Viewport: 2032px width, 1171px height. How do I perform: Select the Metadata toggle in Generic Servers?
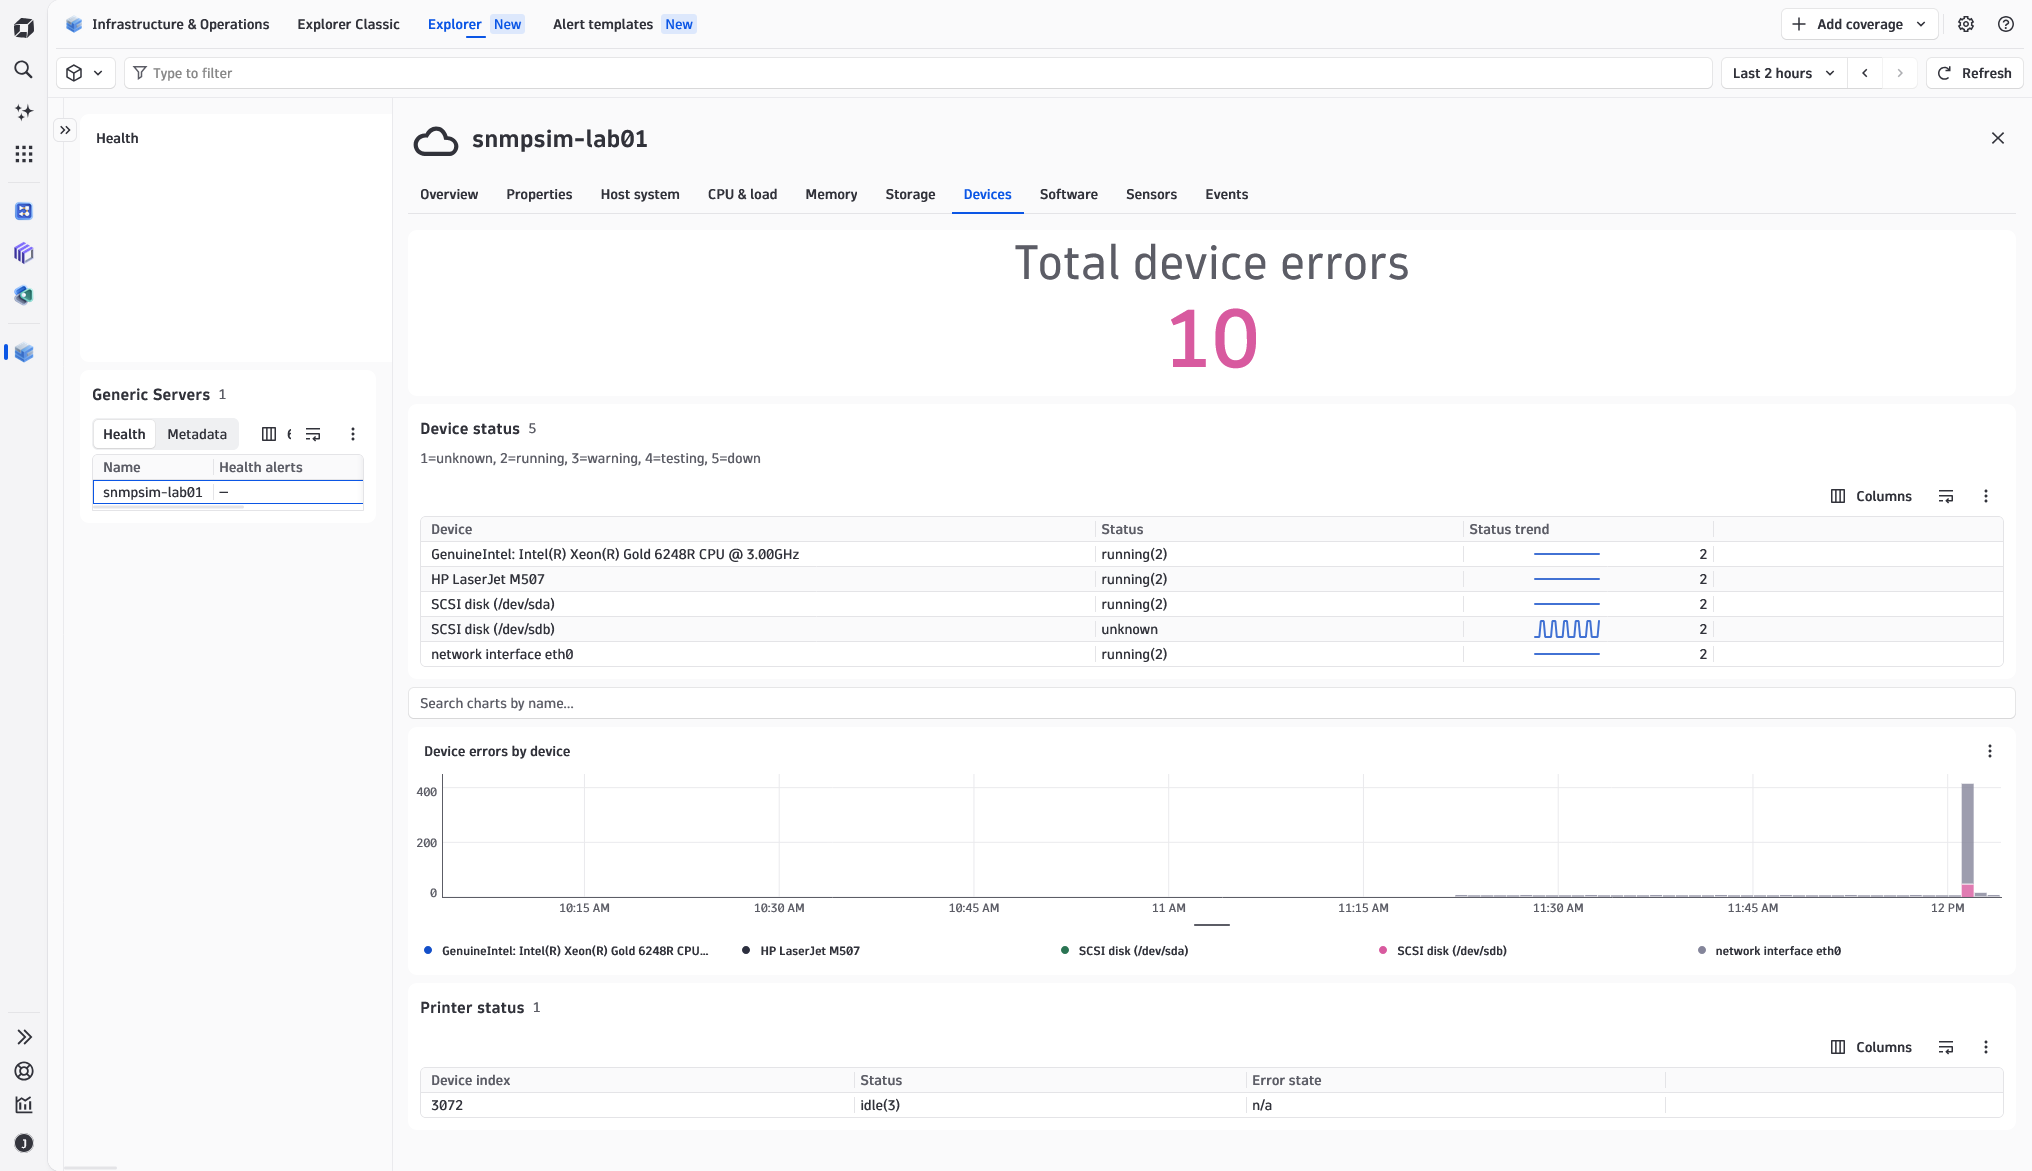(197, 434)
